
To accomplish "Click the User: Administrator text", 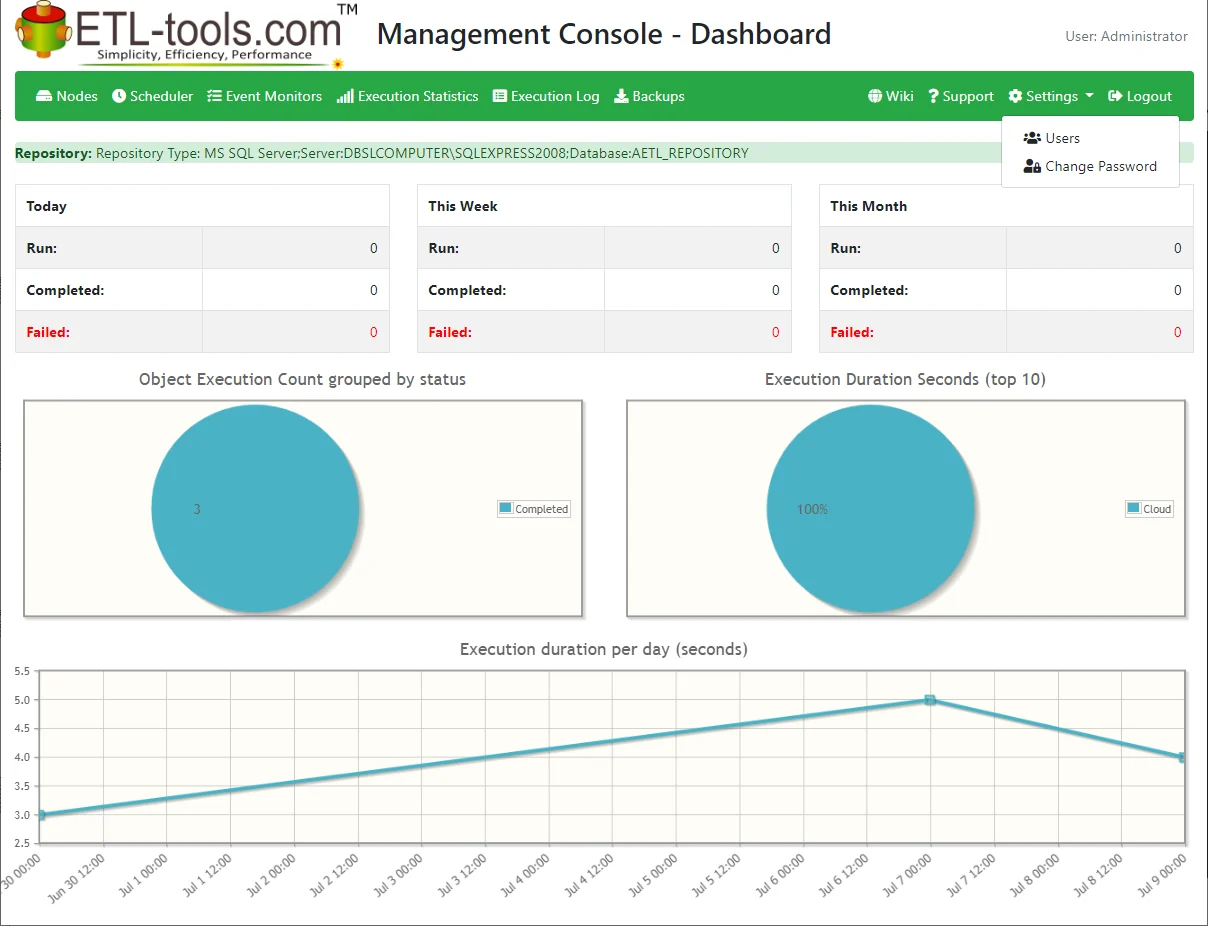I will [x=1127, y=36].
